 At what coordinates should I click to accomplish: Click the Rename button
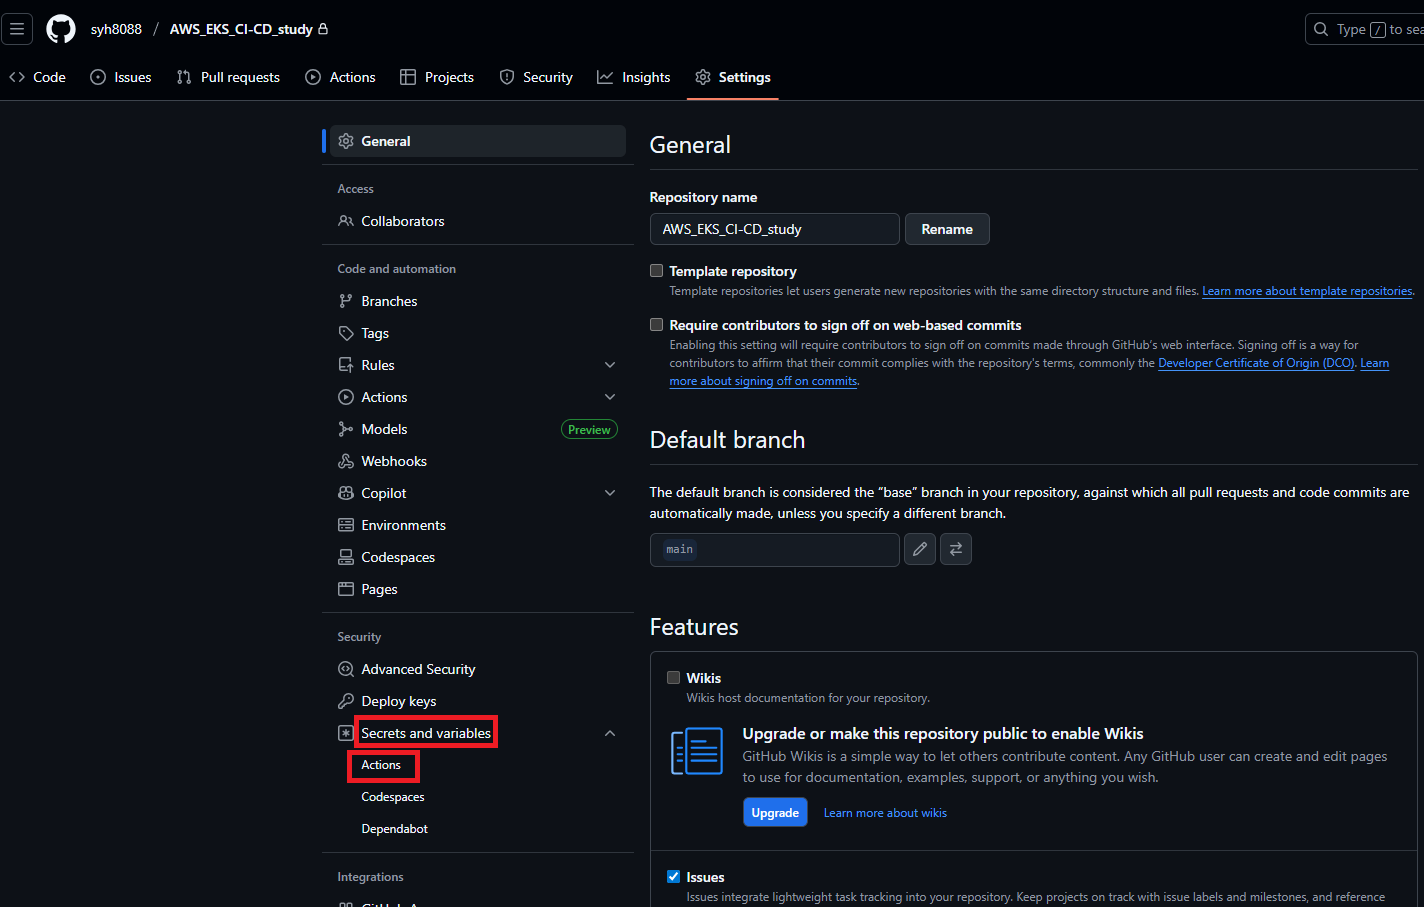pos(947,229)
